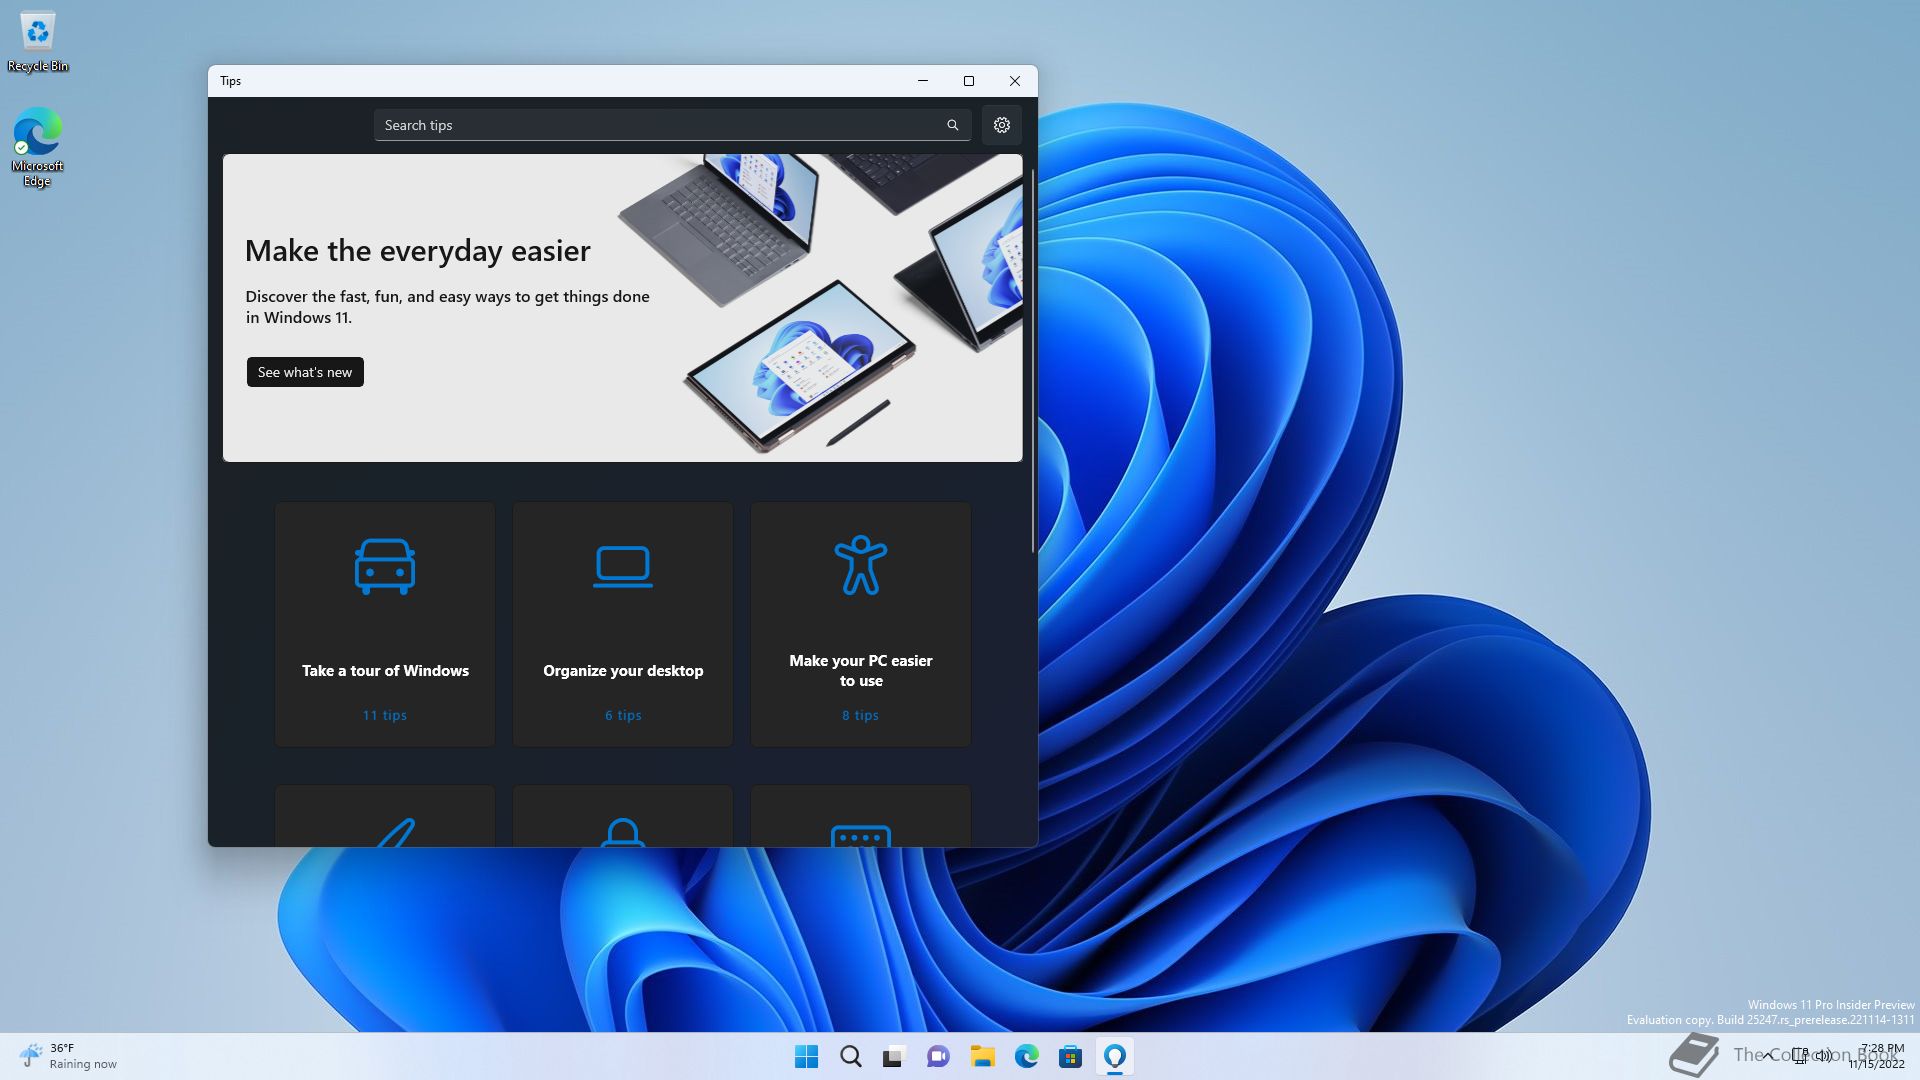Viewport: 1920px width, 1080px height.
Task: Open File Explorer from taskbar
Action: coord(982,1056)
